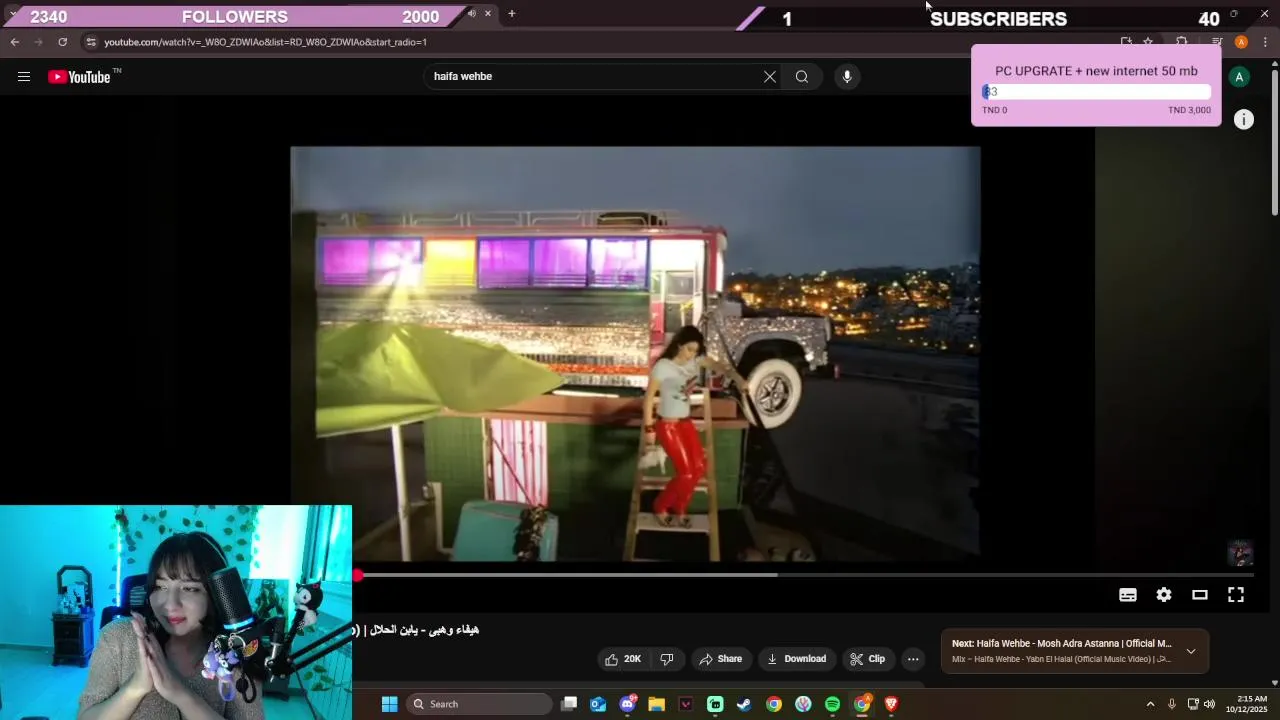1280x720 pixels.
Task: Open volume control in system tray
Action: click(x=1209, y=704)
